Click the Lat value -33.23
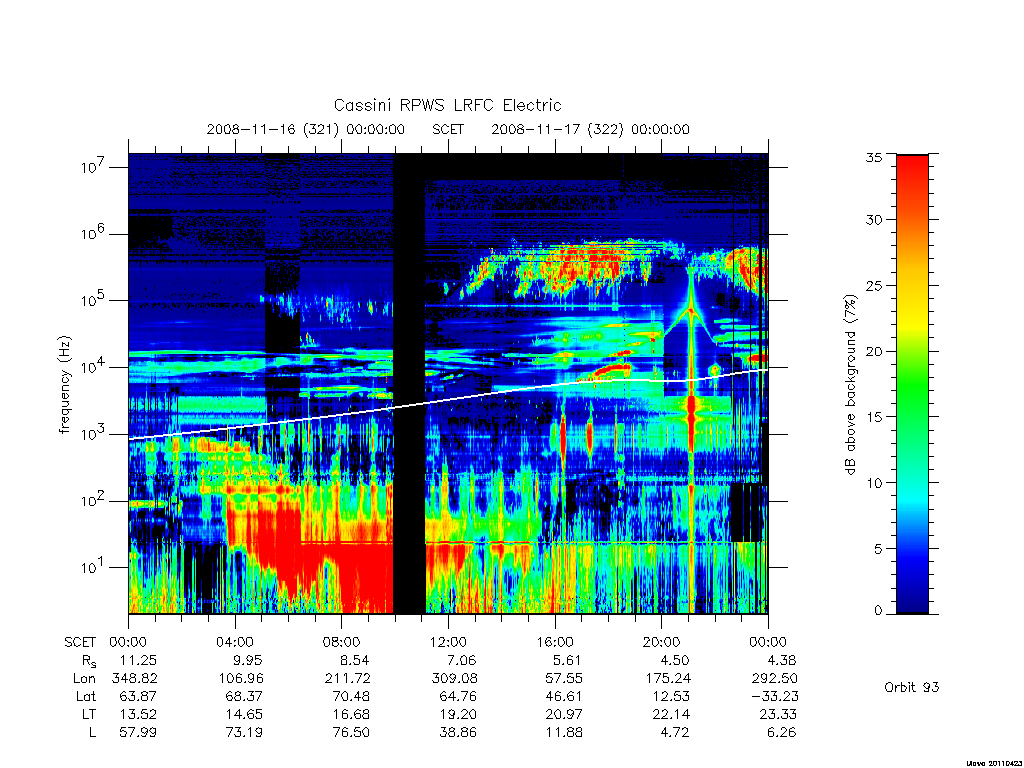Screen dimensions: 1024x768 tap(773, 696)
